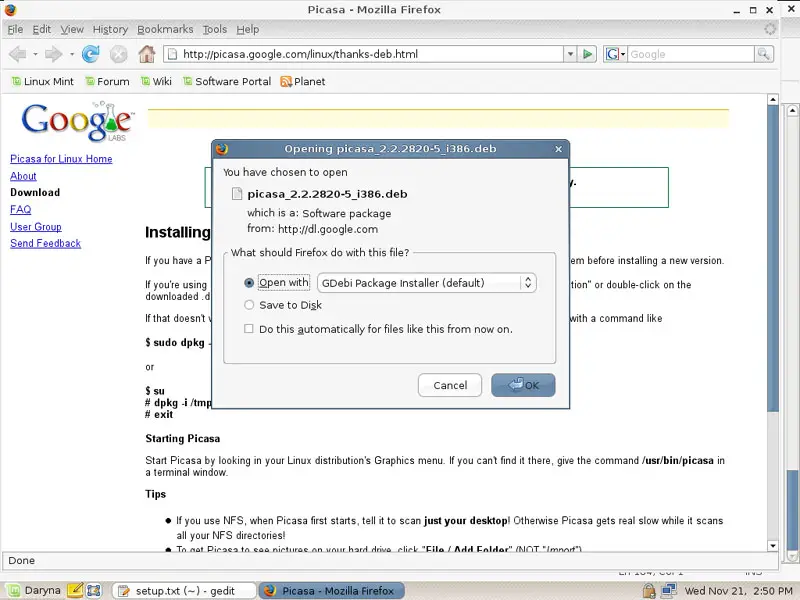Click the search magnifier icon
Image resolution: width=800 pixels, height=600 pixels.
(763, 54)
